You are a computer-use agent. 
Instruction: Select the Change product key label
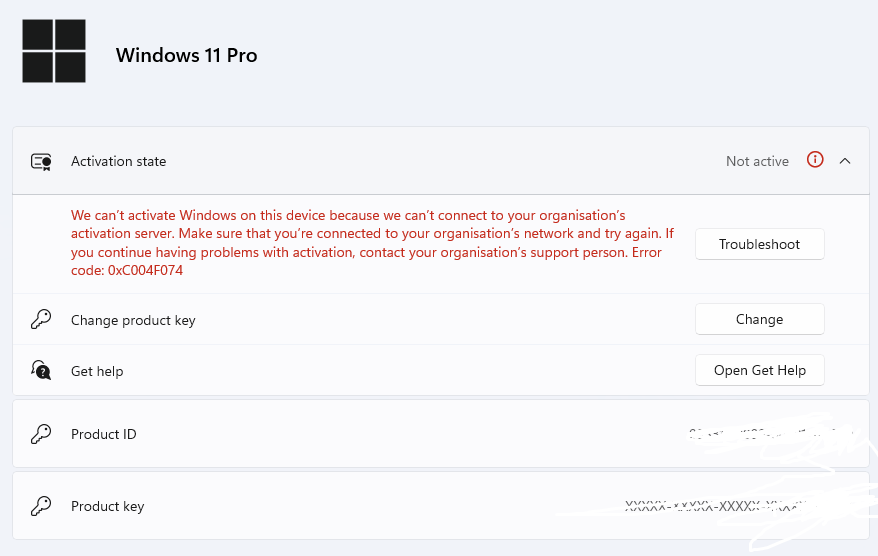133,320
